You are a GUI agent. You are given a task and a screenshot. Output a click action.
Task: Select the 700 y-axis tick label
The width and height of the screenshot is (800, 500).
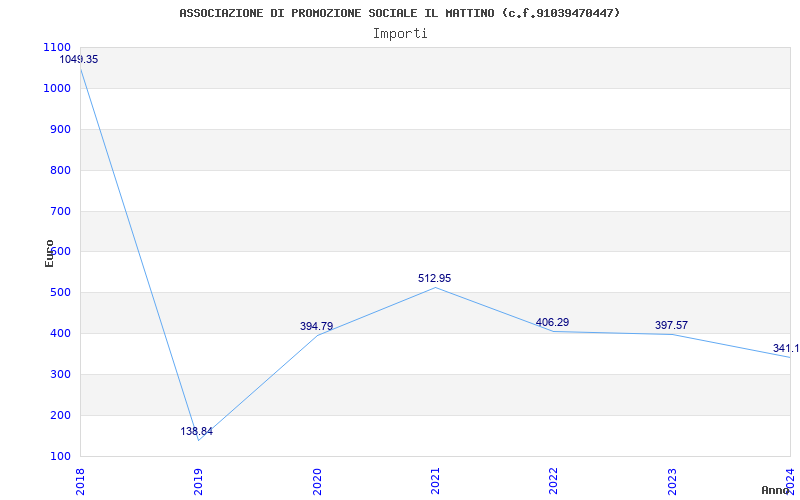click(x=60, y=211)
